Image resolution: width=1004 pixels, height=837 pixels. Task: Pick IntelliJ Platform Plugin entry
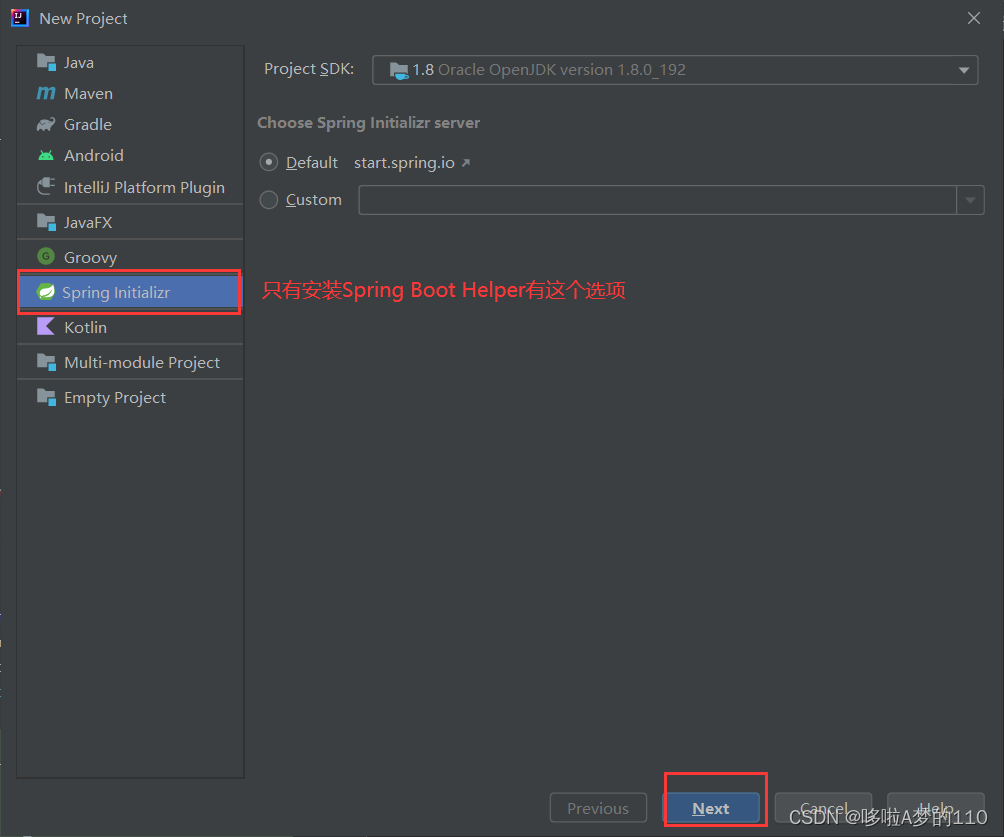pos(144,188)
